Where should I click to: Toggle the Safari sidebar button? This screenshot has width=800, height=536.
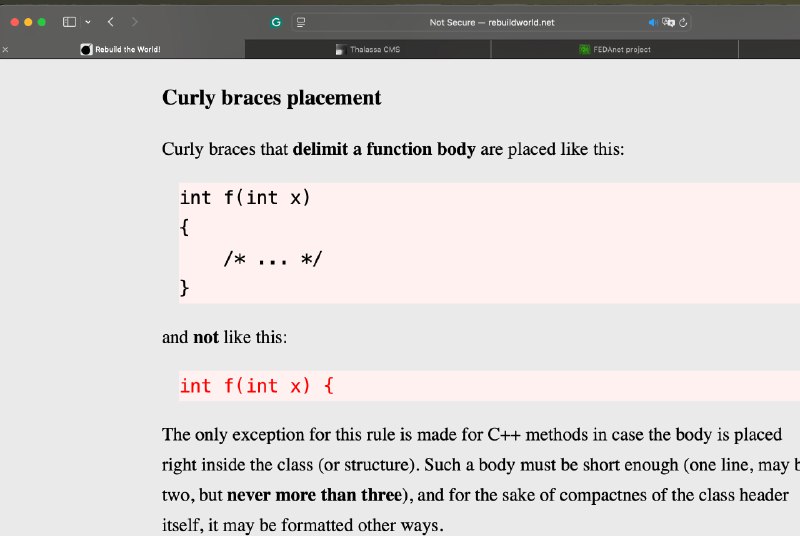[x=69, y=22]
